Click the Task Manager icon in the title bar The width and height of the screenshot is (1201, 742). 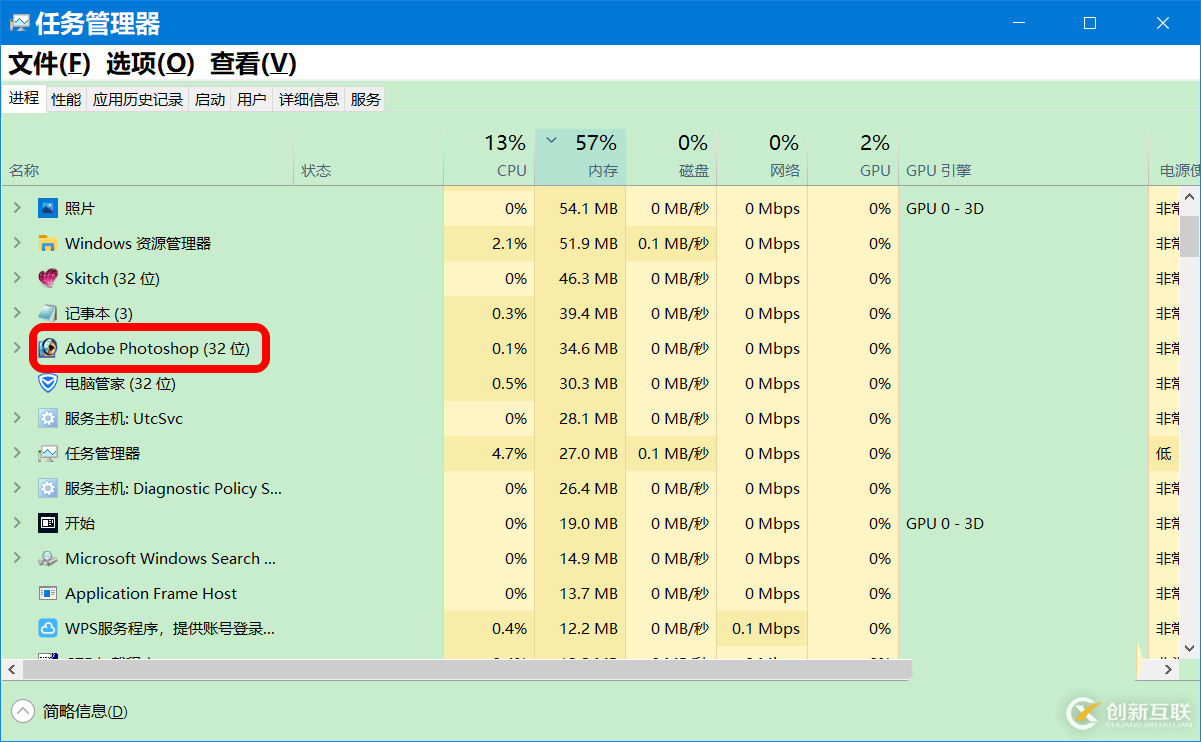coord(20,22)
